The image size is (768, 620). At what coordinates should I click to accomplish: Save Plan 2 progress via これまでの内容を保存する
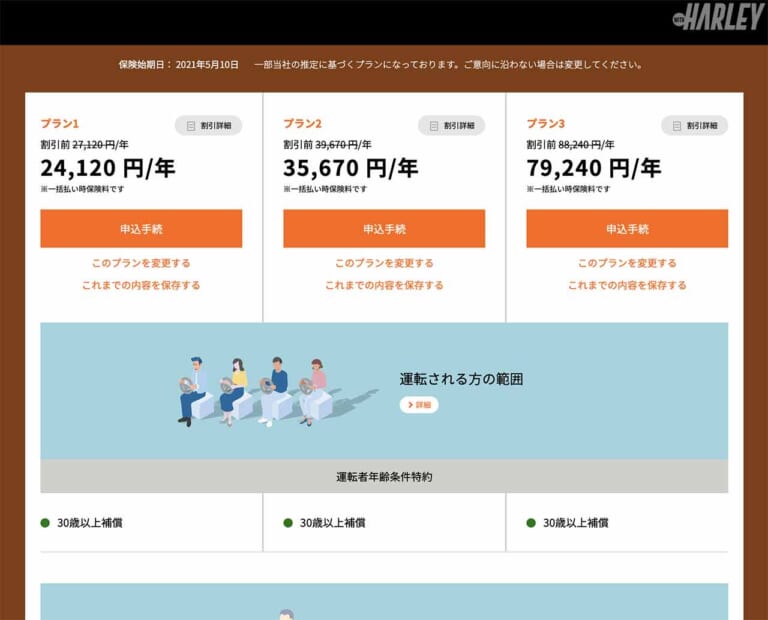pyautogui.click(x=384, y=285)
